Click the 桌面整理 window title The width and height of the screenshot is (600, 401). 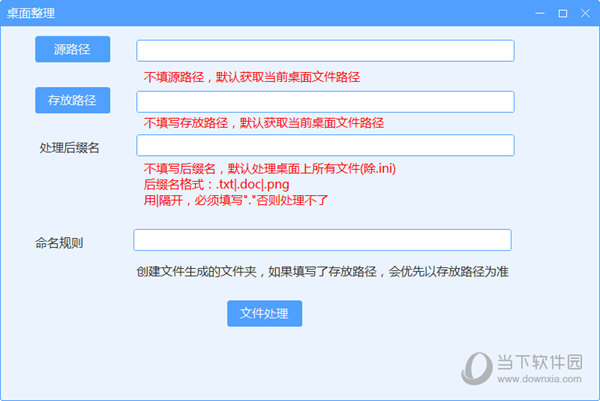(31, 13)
